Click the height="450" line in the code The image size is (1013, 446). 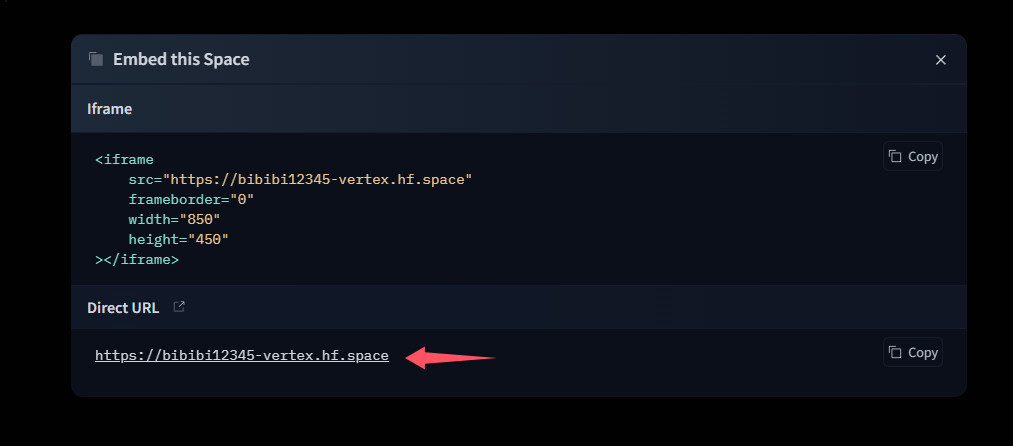[x=178, y=239]
